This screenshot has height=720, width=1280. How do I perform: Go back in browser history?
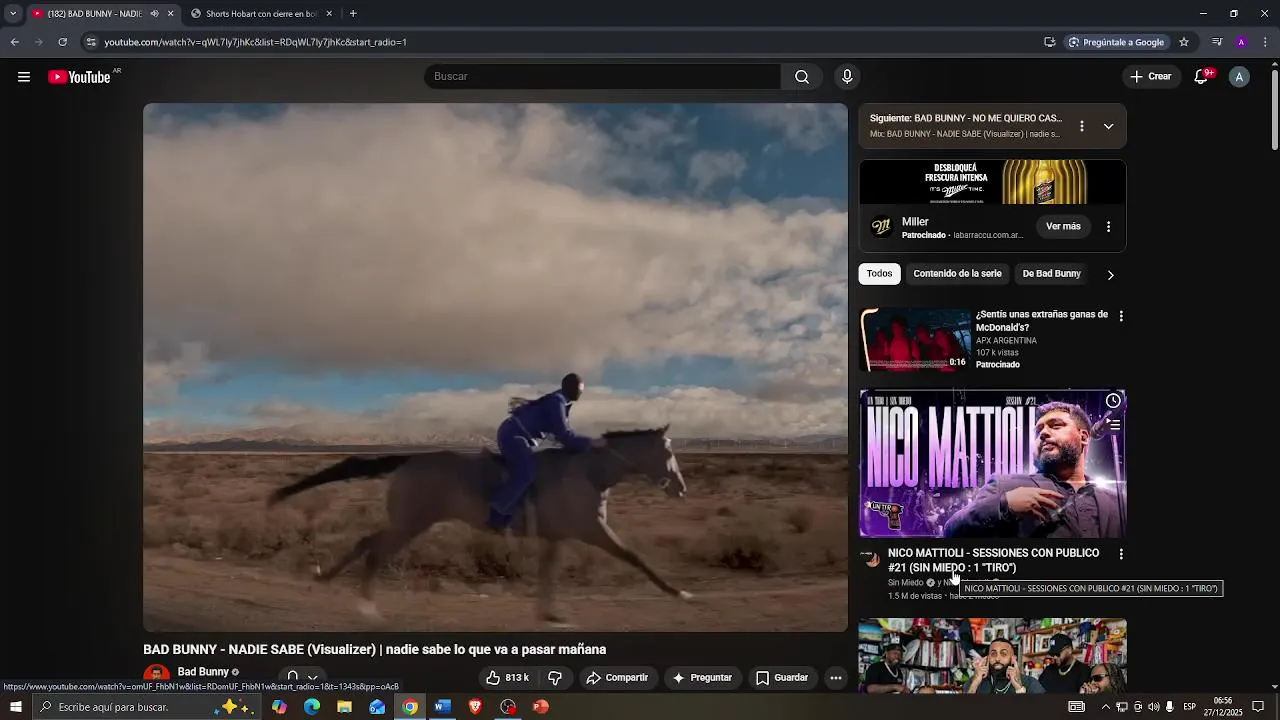14,42
